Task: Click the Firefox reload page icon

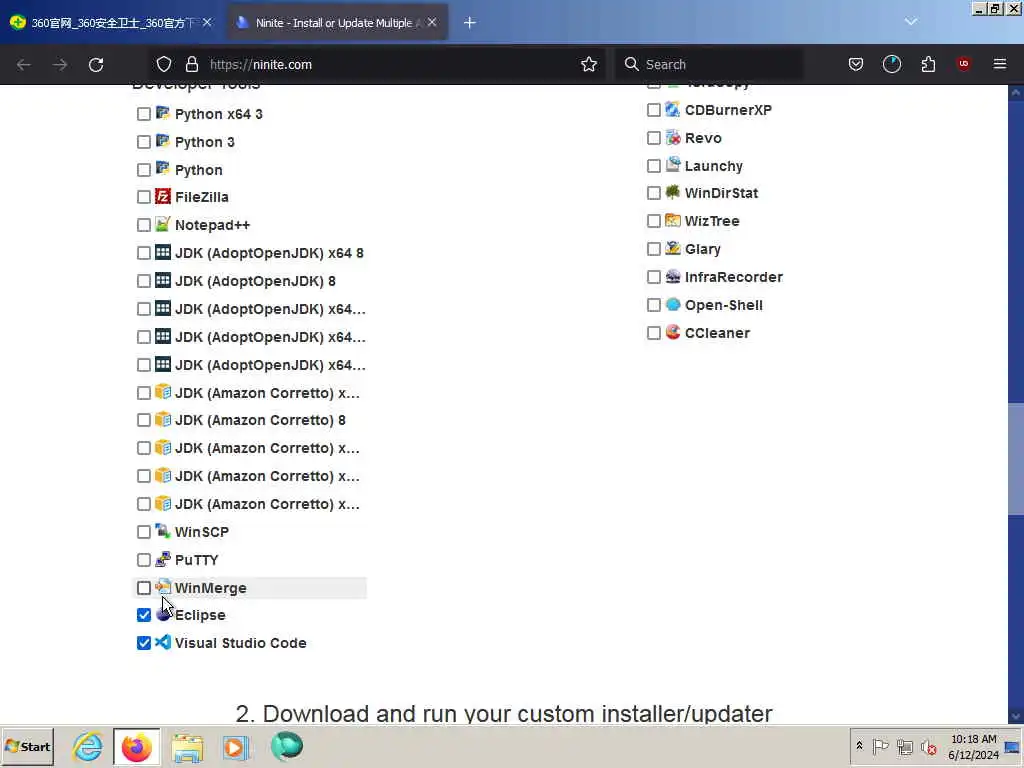Action: 96,65
